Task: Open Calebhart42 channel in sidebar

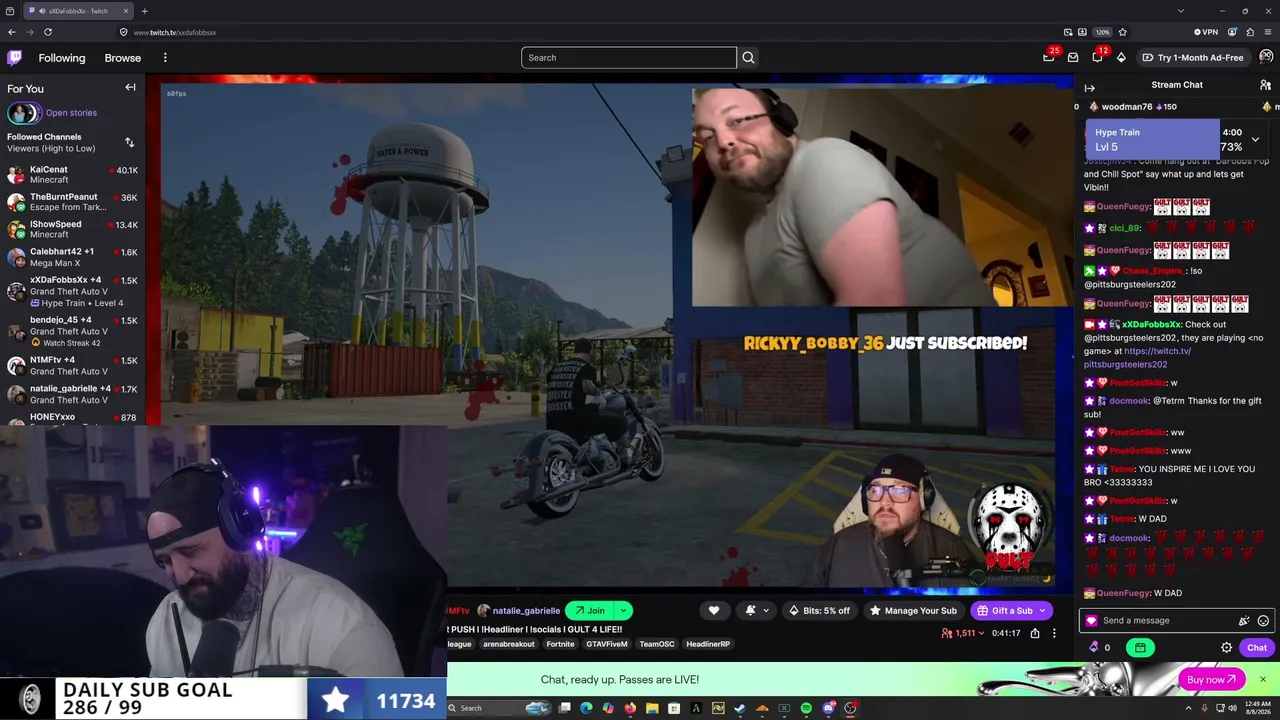Action: click(x=72, y=257)
